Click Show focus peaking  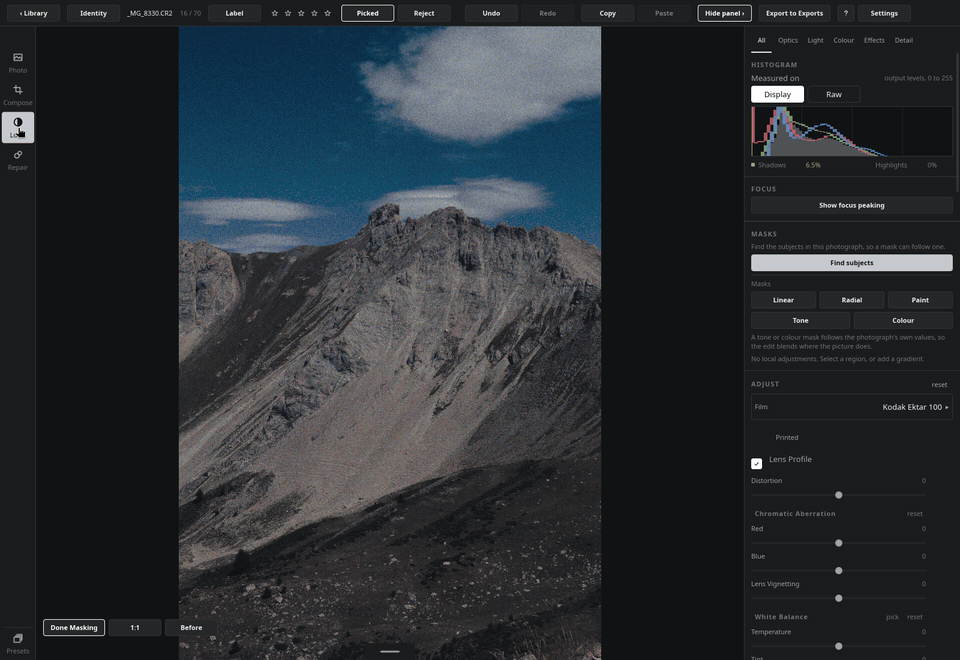[851, 205]
